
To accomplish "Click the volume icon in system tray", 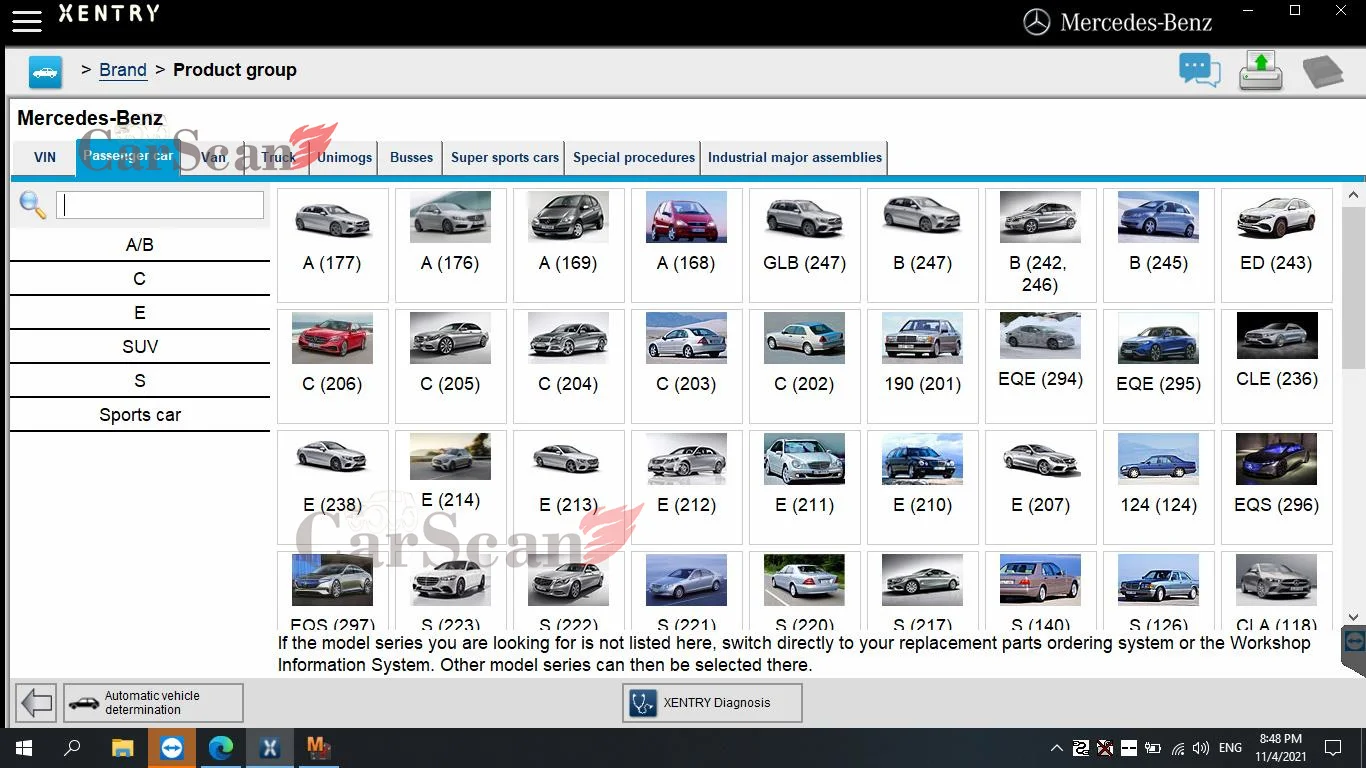I will [1201, 748].
